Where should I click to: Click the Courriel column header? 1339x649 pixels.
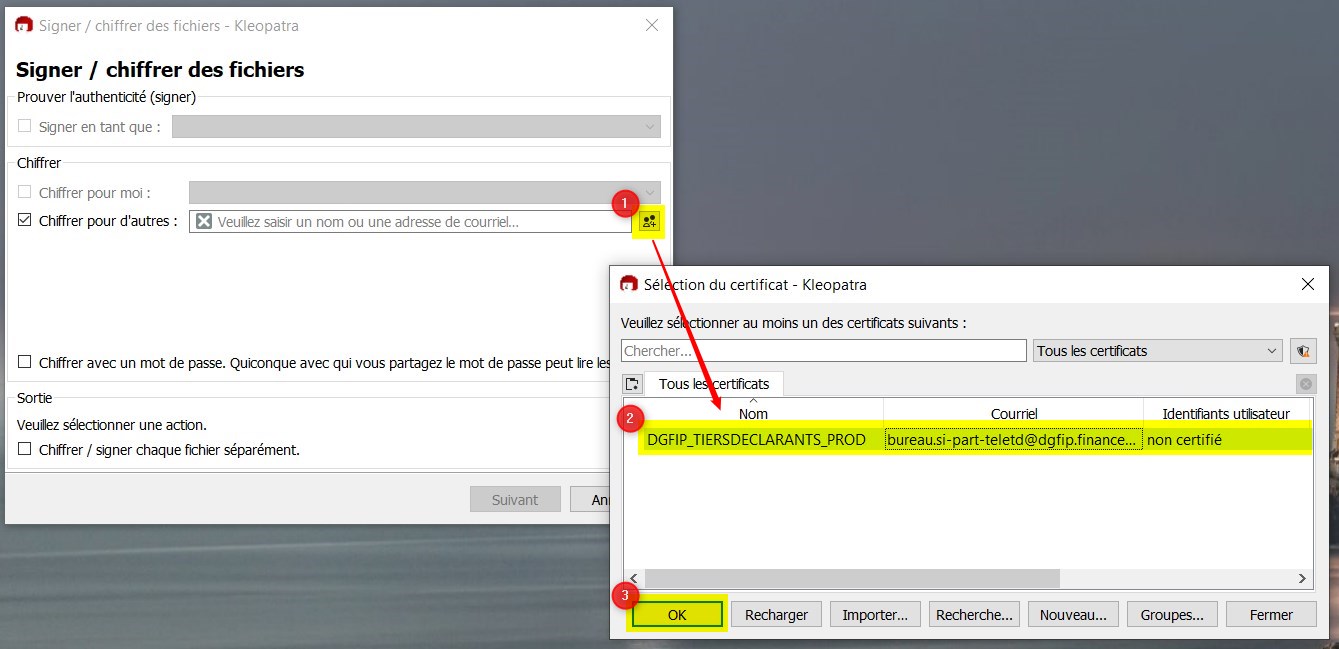pos(1013,413)
